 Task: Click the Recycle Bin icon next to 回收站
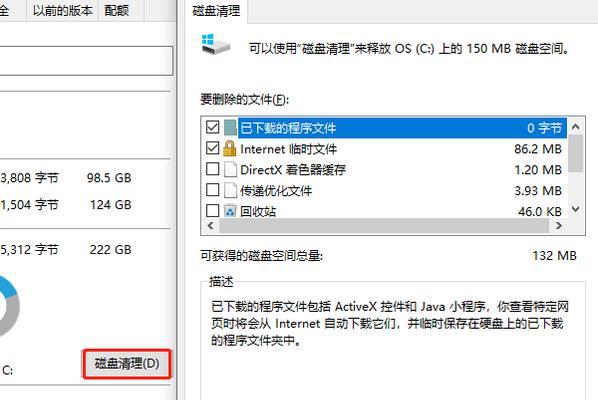(x=230, y=211)
